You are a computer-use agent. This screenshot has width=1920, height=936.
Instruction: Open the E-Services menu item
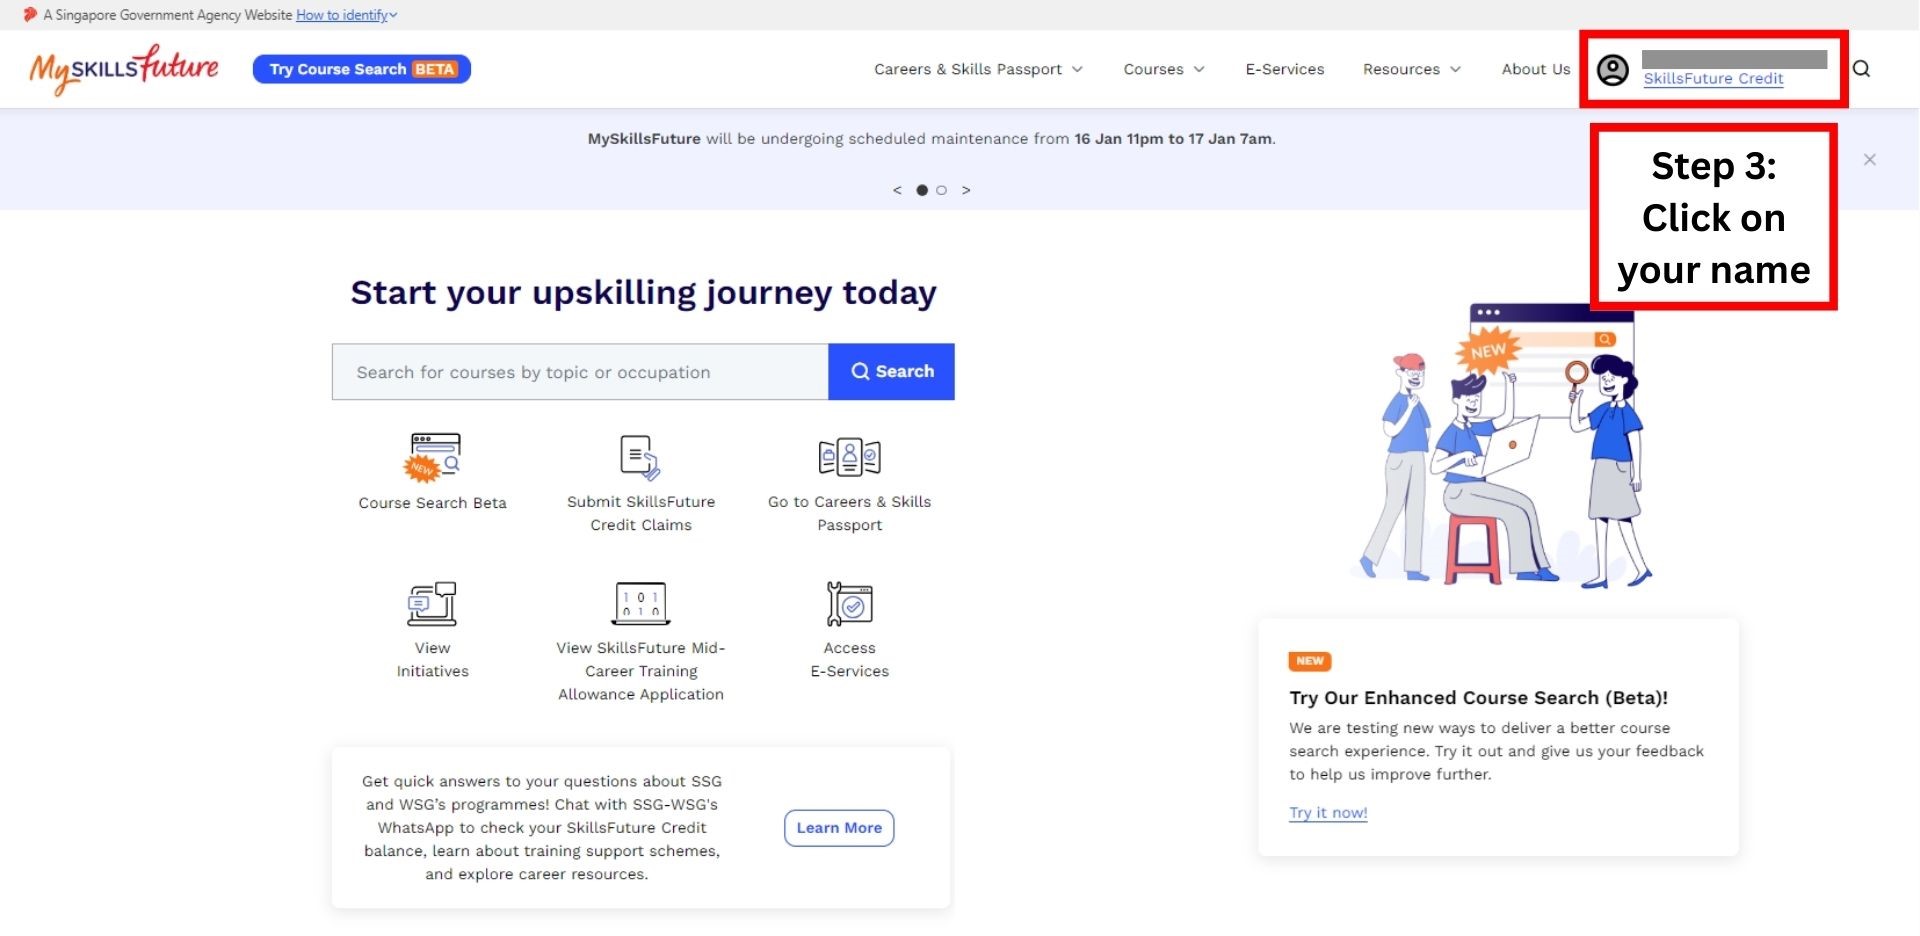1284,69
